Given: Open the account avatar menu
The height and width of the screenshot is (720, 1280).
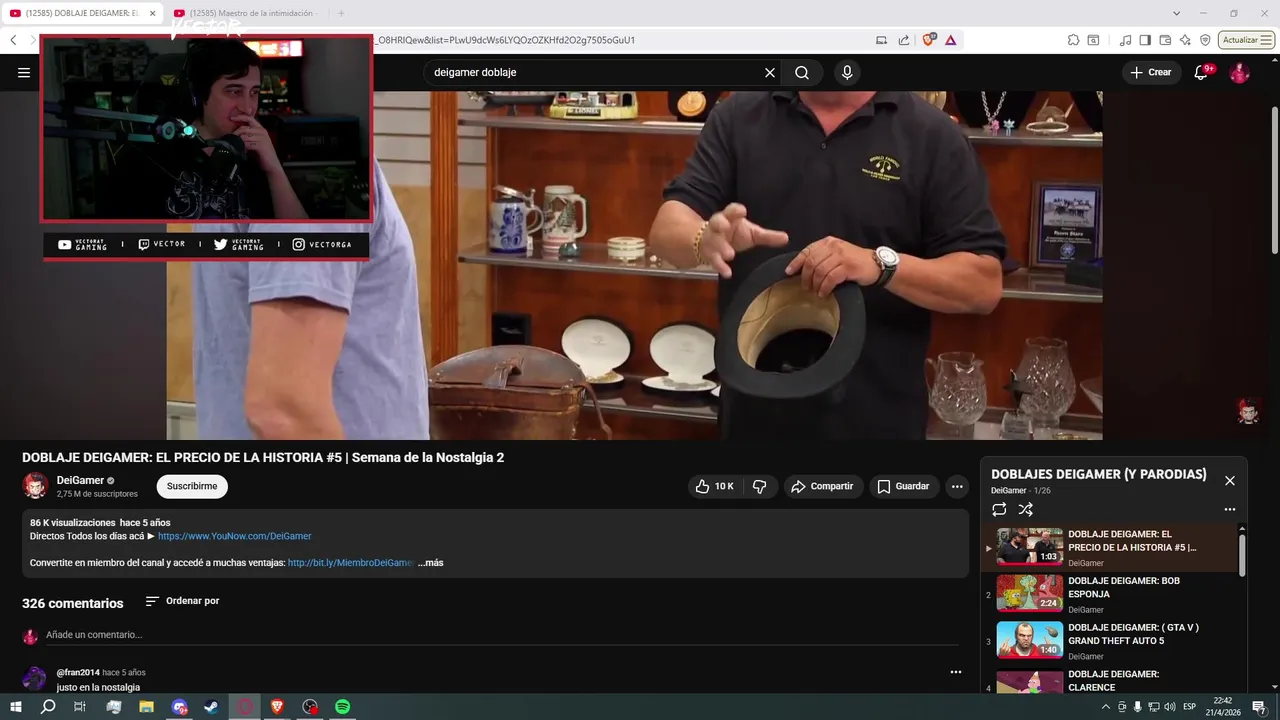Looking at the screenshot, I should [x=1239, y=72].
